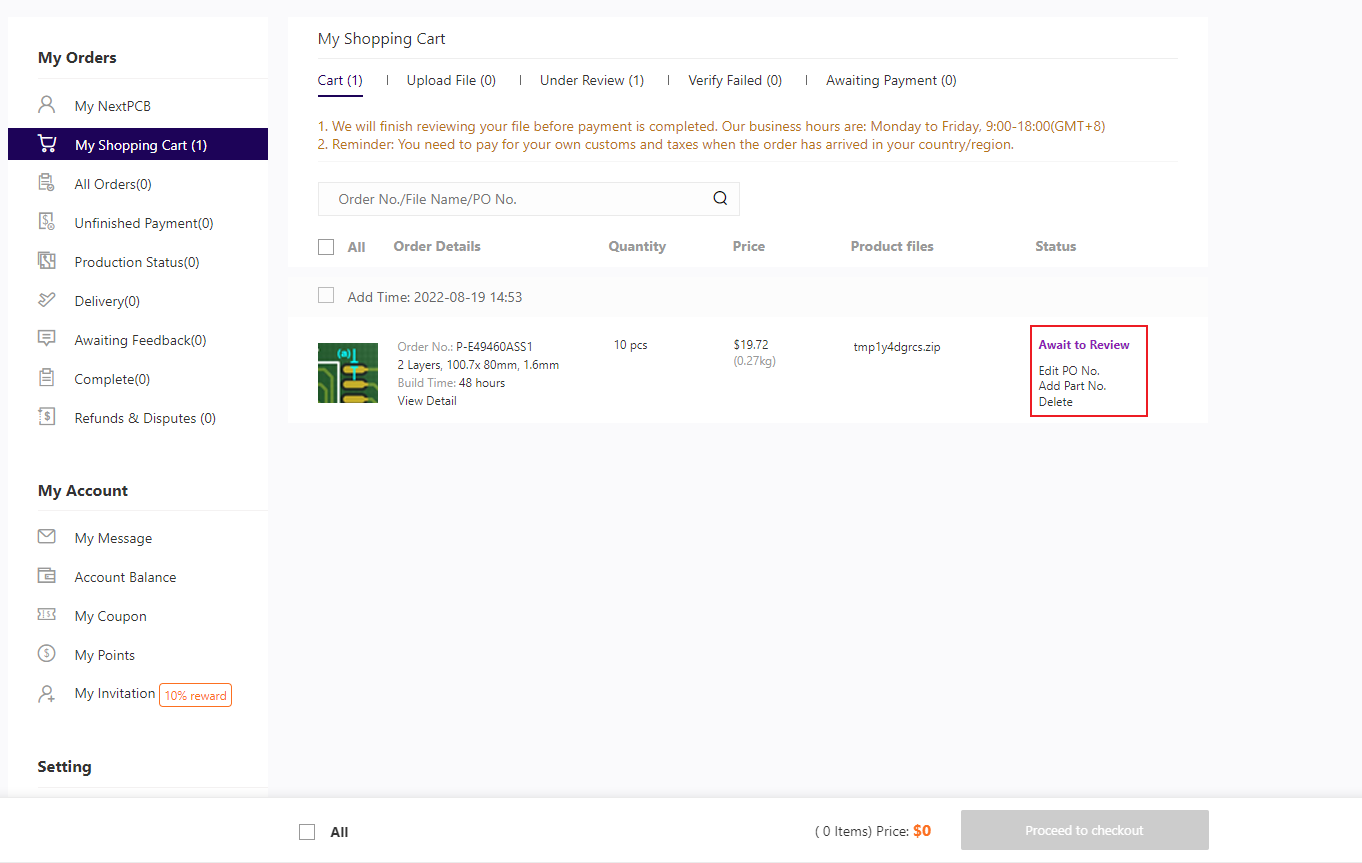
Task: Click the Account Balance wallet icon
Action: click(46, 576)
